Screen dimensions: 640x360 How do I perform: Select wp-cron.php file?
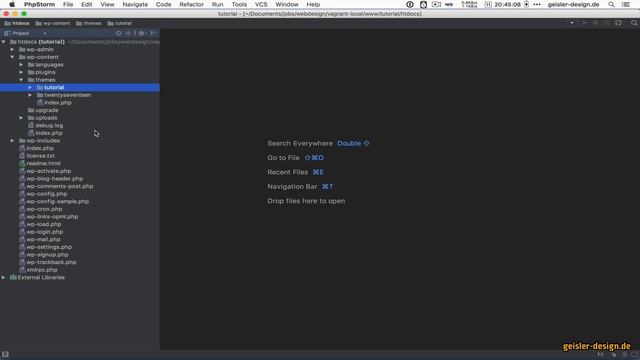(x=44, y=209)
